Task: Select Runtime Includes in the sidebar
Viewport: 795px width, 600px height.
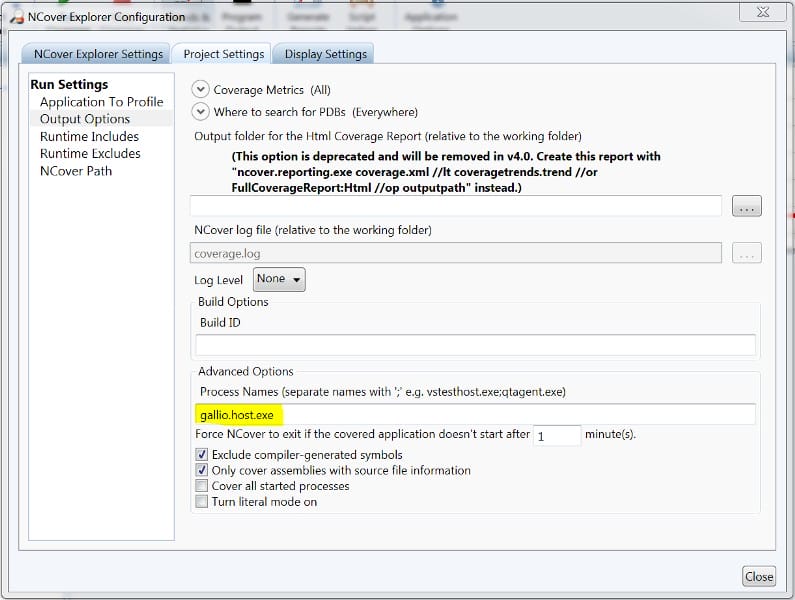Action: (89, 136)
